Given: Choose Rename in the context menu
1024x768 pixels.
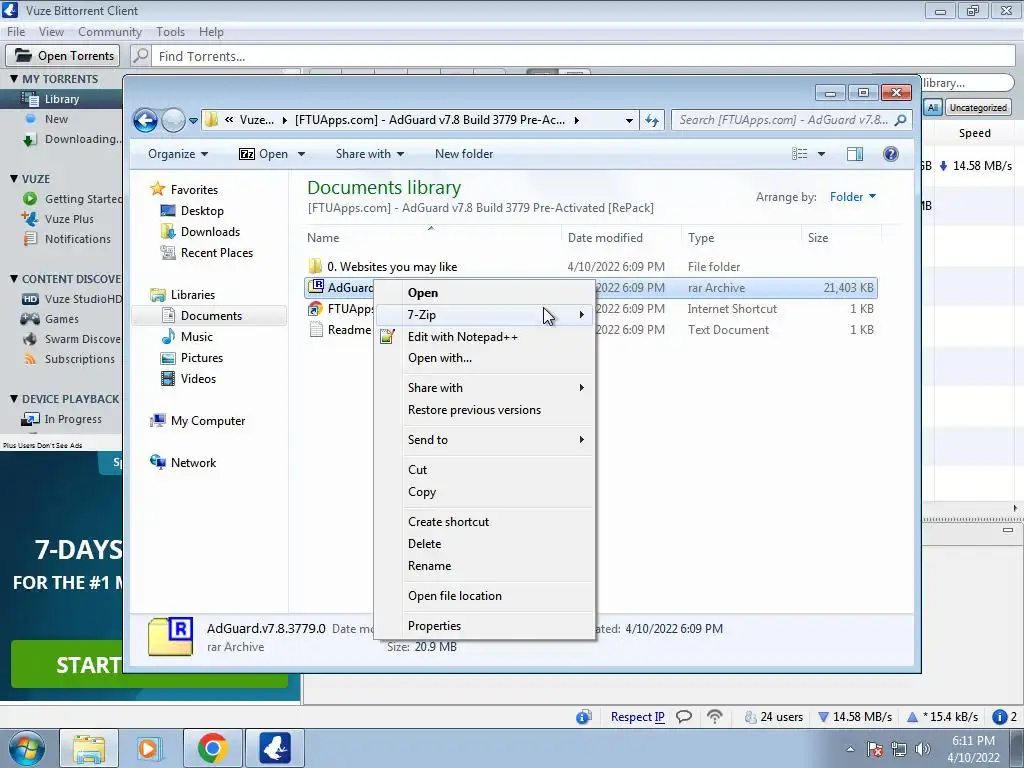Looking at the screenshot, I should (485, 566).
